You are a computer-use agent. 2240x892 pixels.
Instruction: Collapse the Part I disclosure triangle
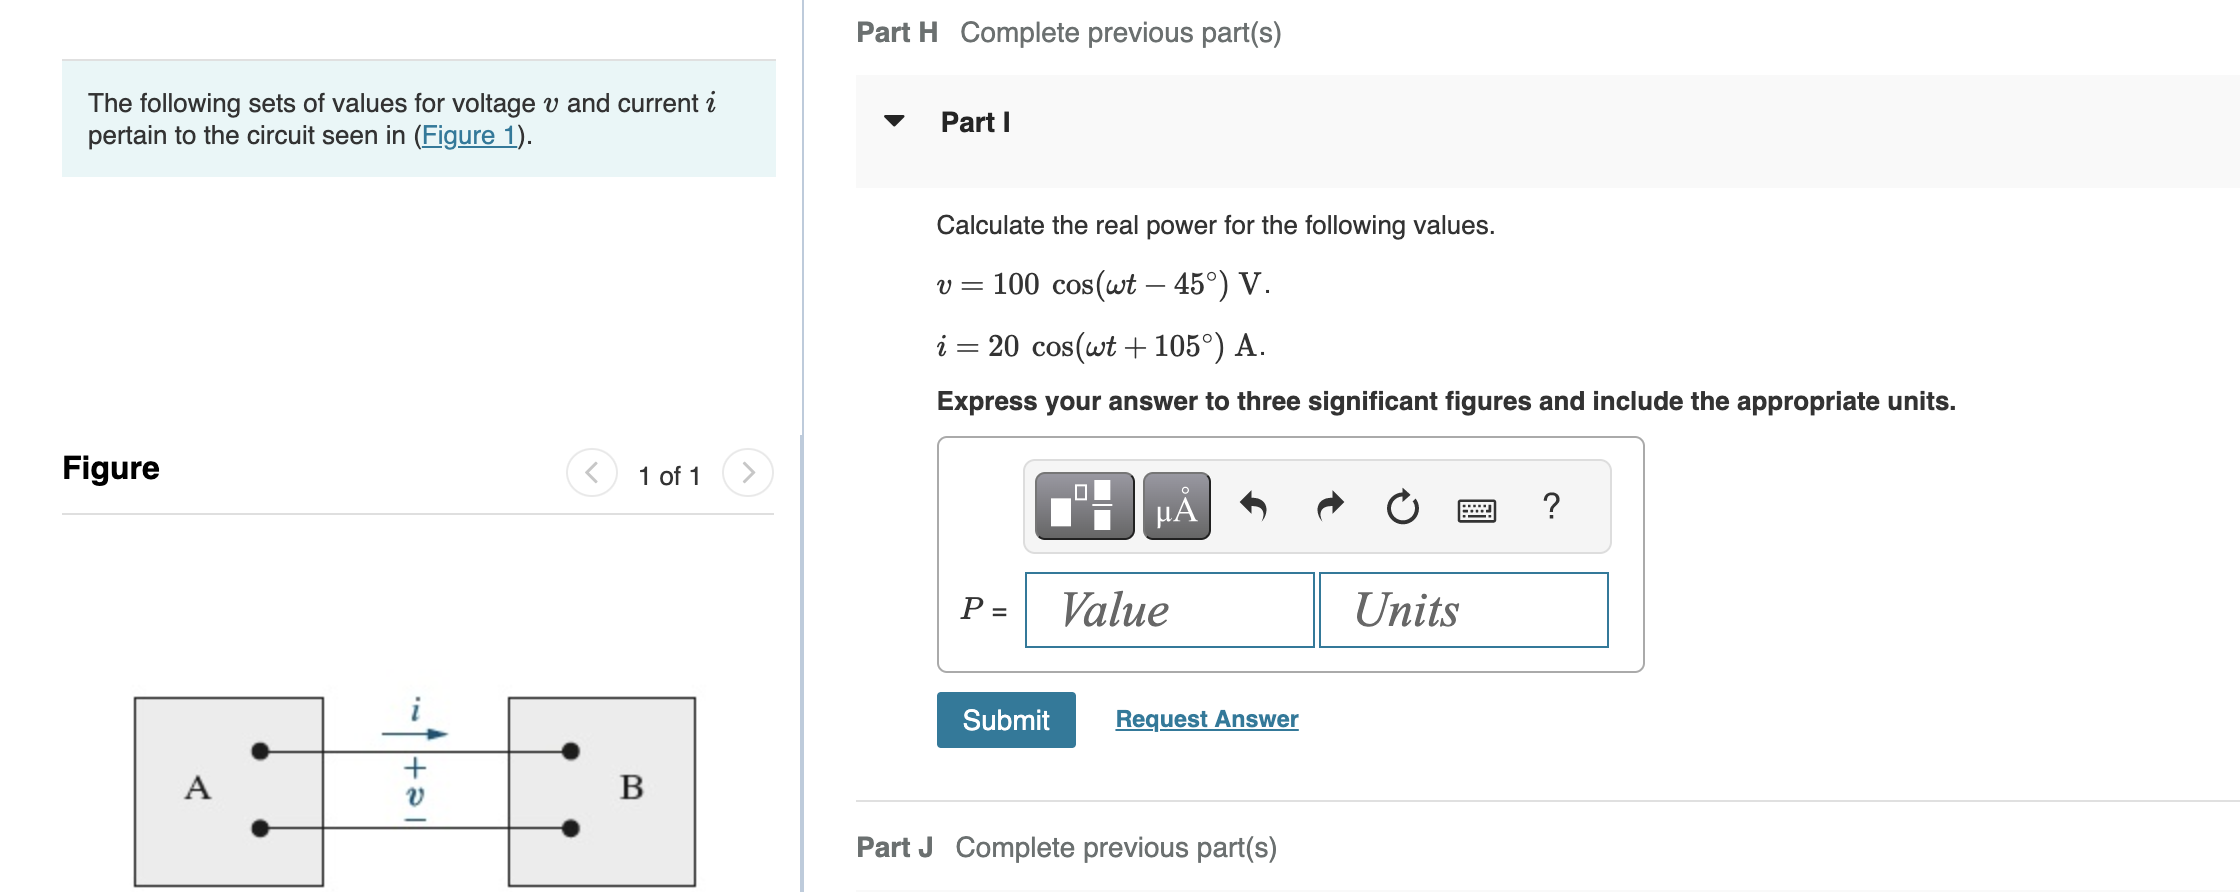click(x=894, y=121)
